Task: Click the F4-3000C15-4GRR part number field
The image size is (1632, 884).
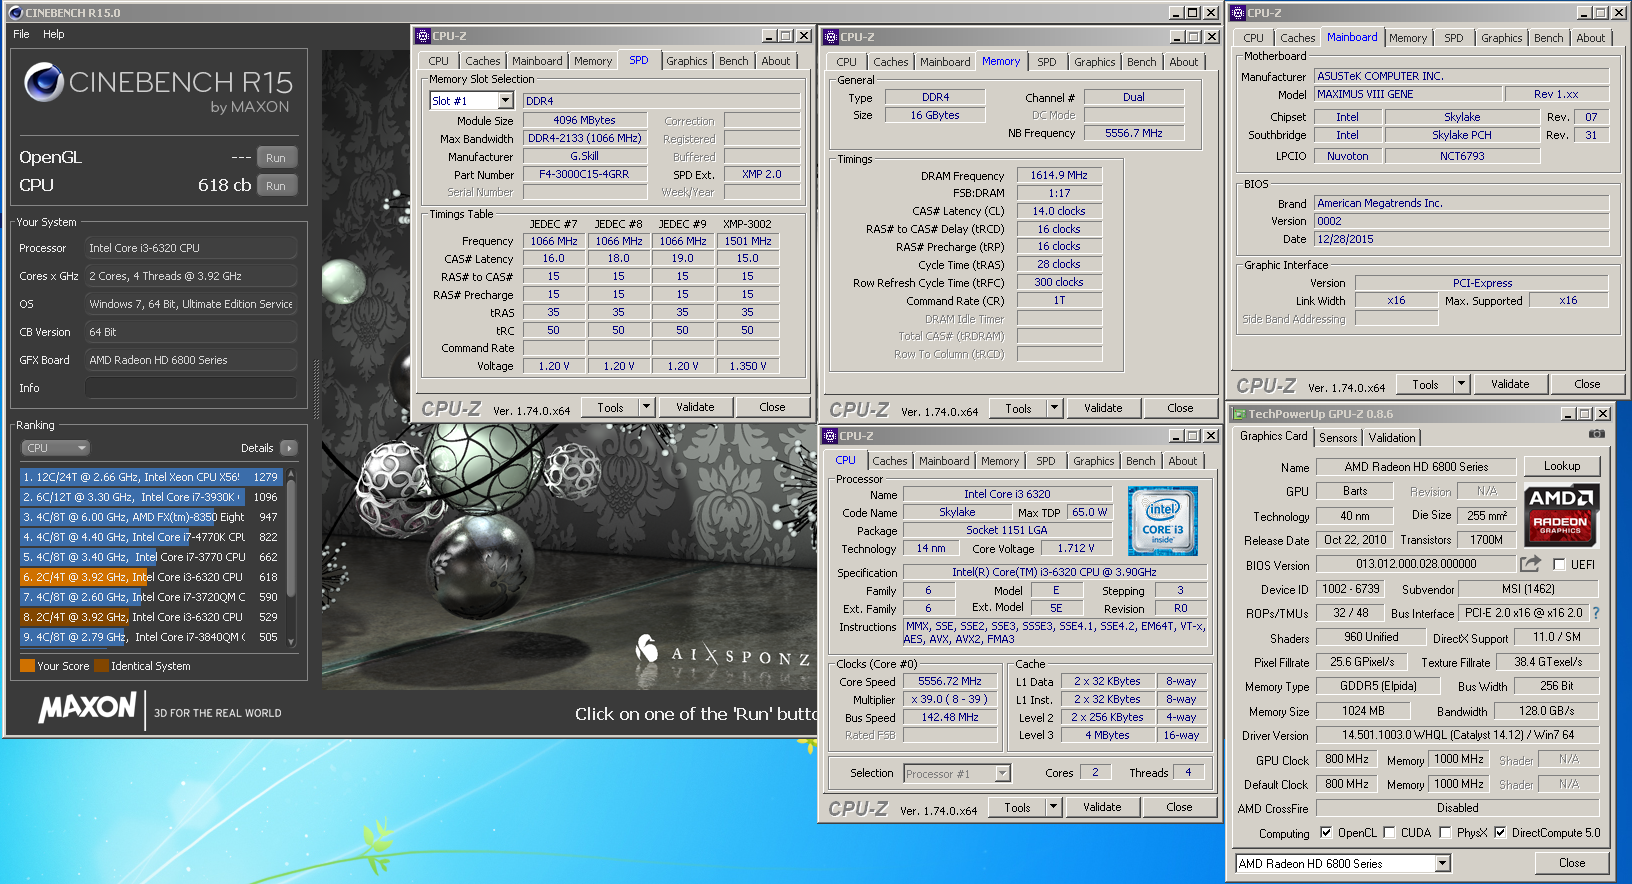Action: pos(584,174)
